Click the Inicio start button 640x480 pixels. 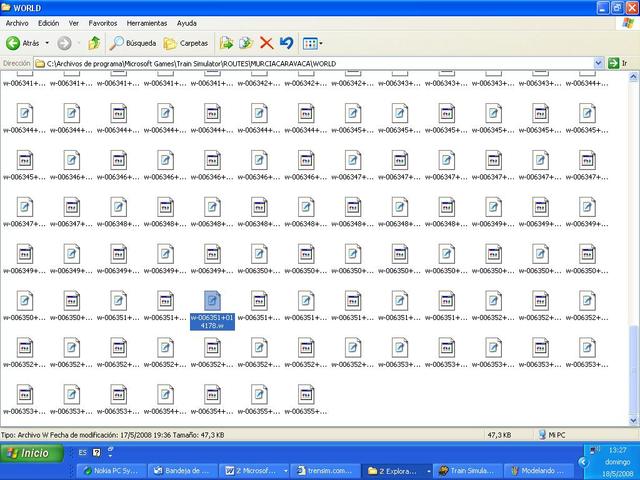coord(30,453)
